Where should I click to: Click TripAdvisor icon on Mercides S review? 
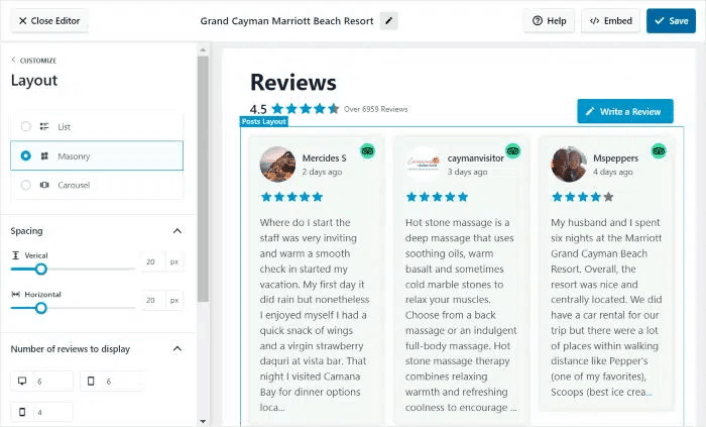(367, 151)
